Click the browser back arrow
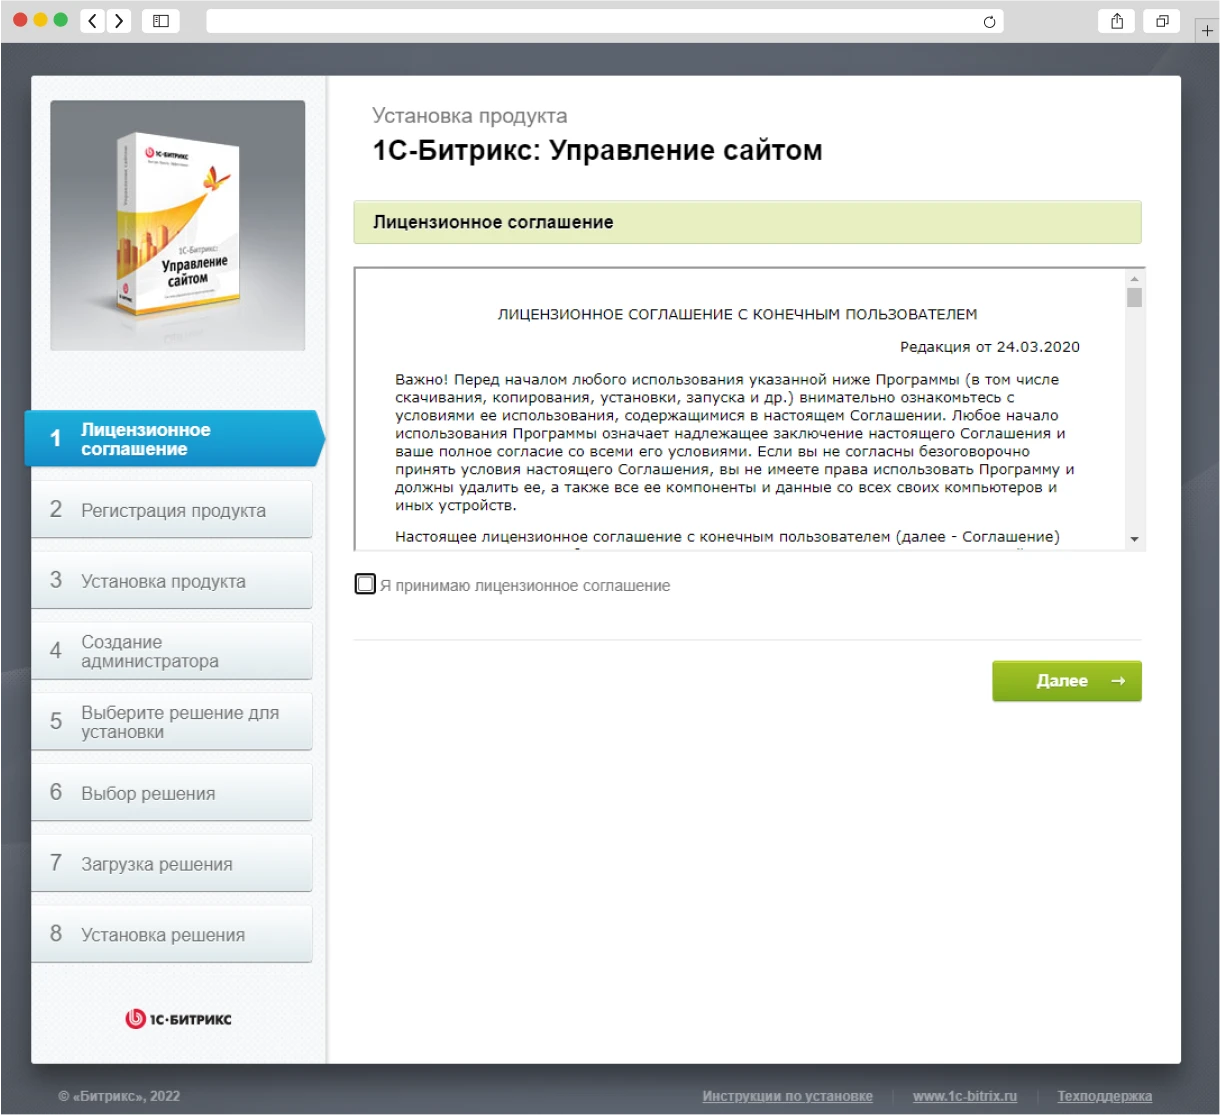Viewport: 1220px width, 1115px height. click(x=91, y=20)
